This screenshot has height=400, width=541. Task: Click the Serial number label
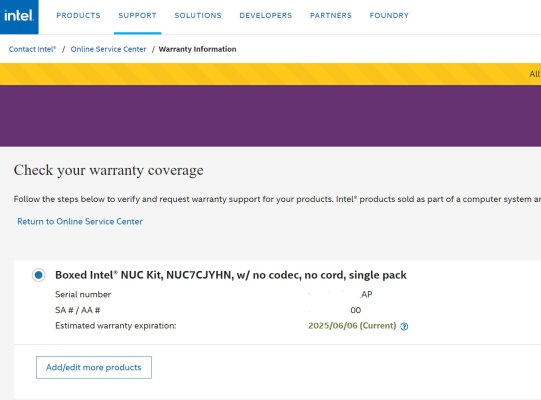point(83,294)
